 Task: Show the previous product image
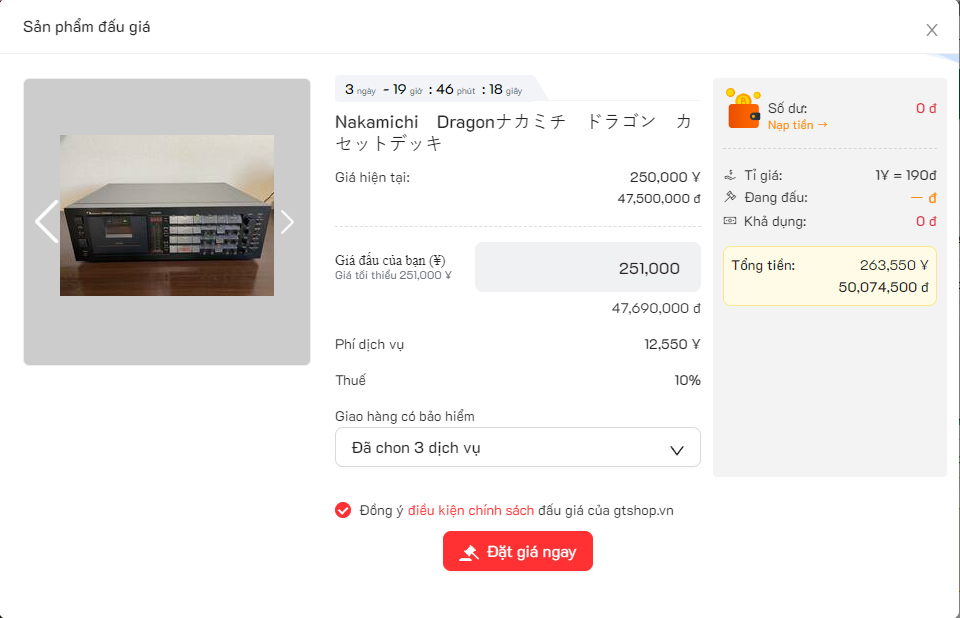46,221
